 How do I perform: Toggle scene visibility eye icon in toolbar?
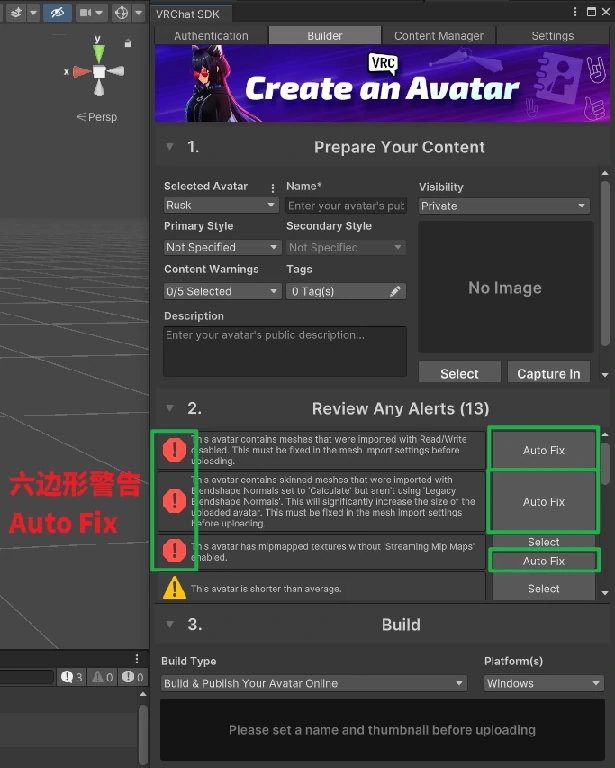click(57, 13)
